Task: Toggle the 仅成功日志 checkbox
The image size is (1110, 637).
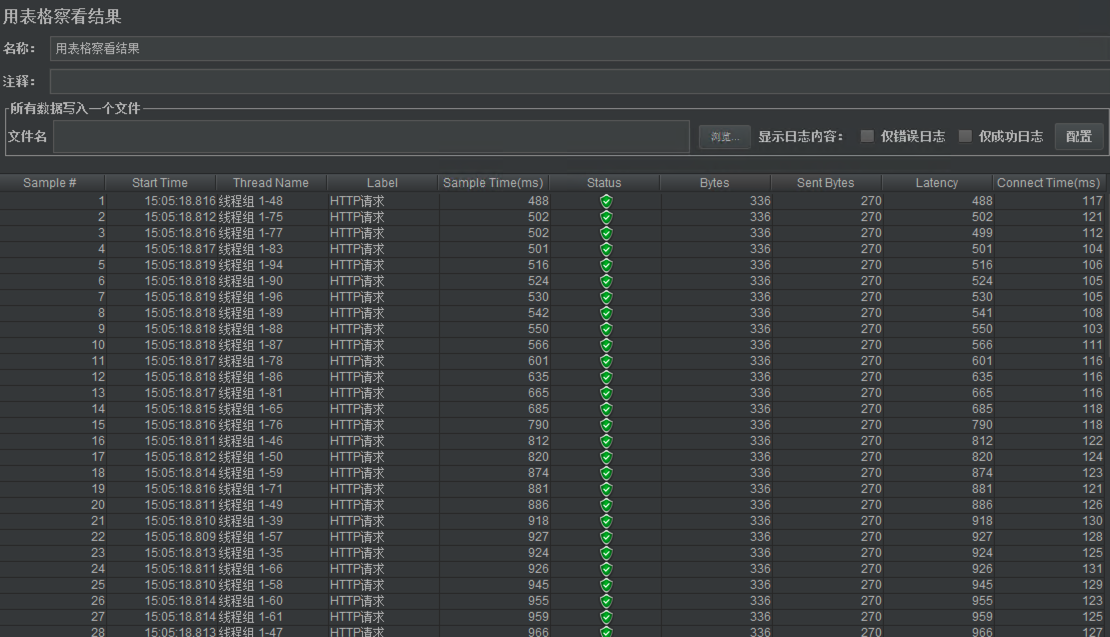Action: pyautogui.click(x=965, y=136)
